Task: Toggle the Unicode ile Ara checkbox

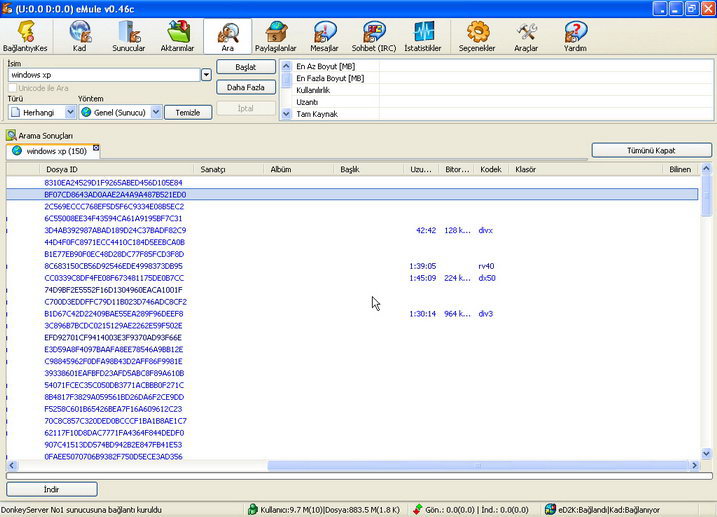Action: point(12,88)
